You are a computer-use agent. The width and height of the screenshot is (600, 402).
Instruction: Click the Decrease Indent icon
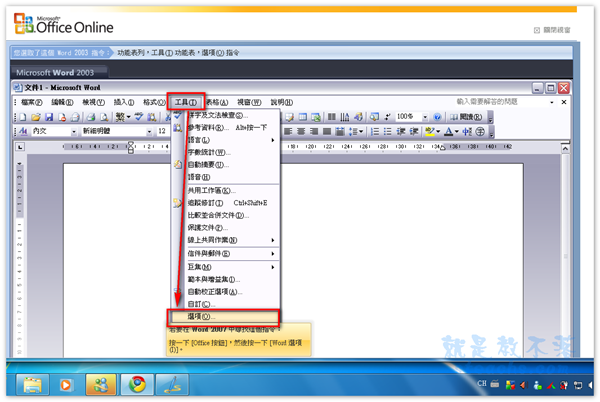point(401,132)
